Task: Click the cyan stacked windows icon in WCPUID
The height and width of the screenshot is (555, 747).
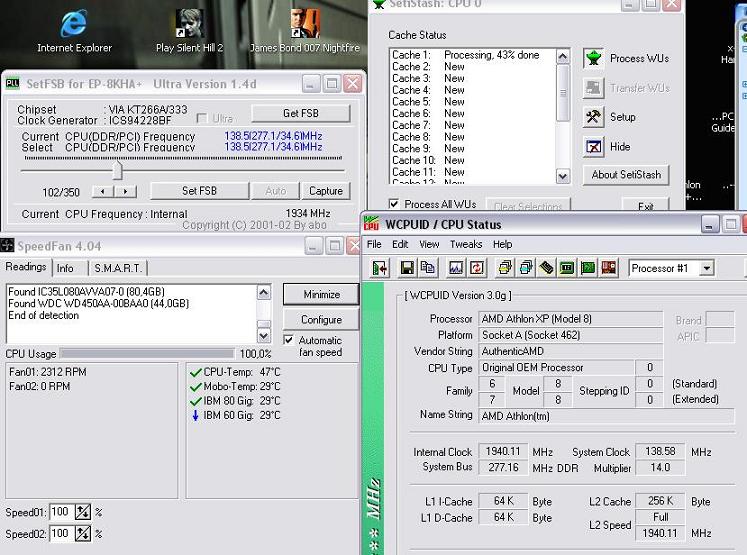Action: click(x=526, y=268)
